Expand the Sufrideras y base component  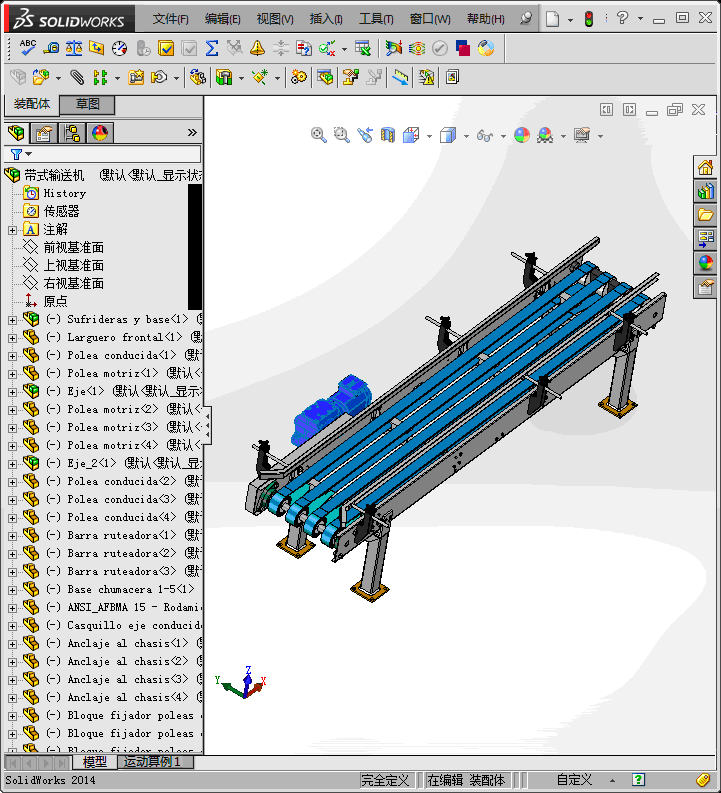pyautogui.click(x=12, y=320)
